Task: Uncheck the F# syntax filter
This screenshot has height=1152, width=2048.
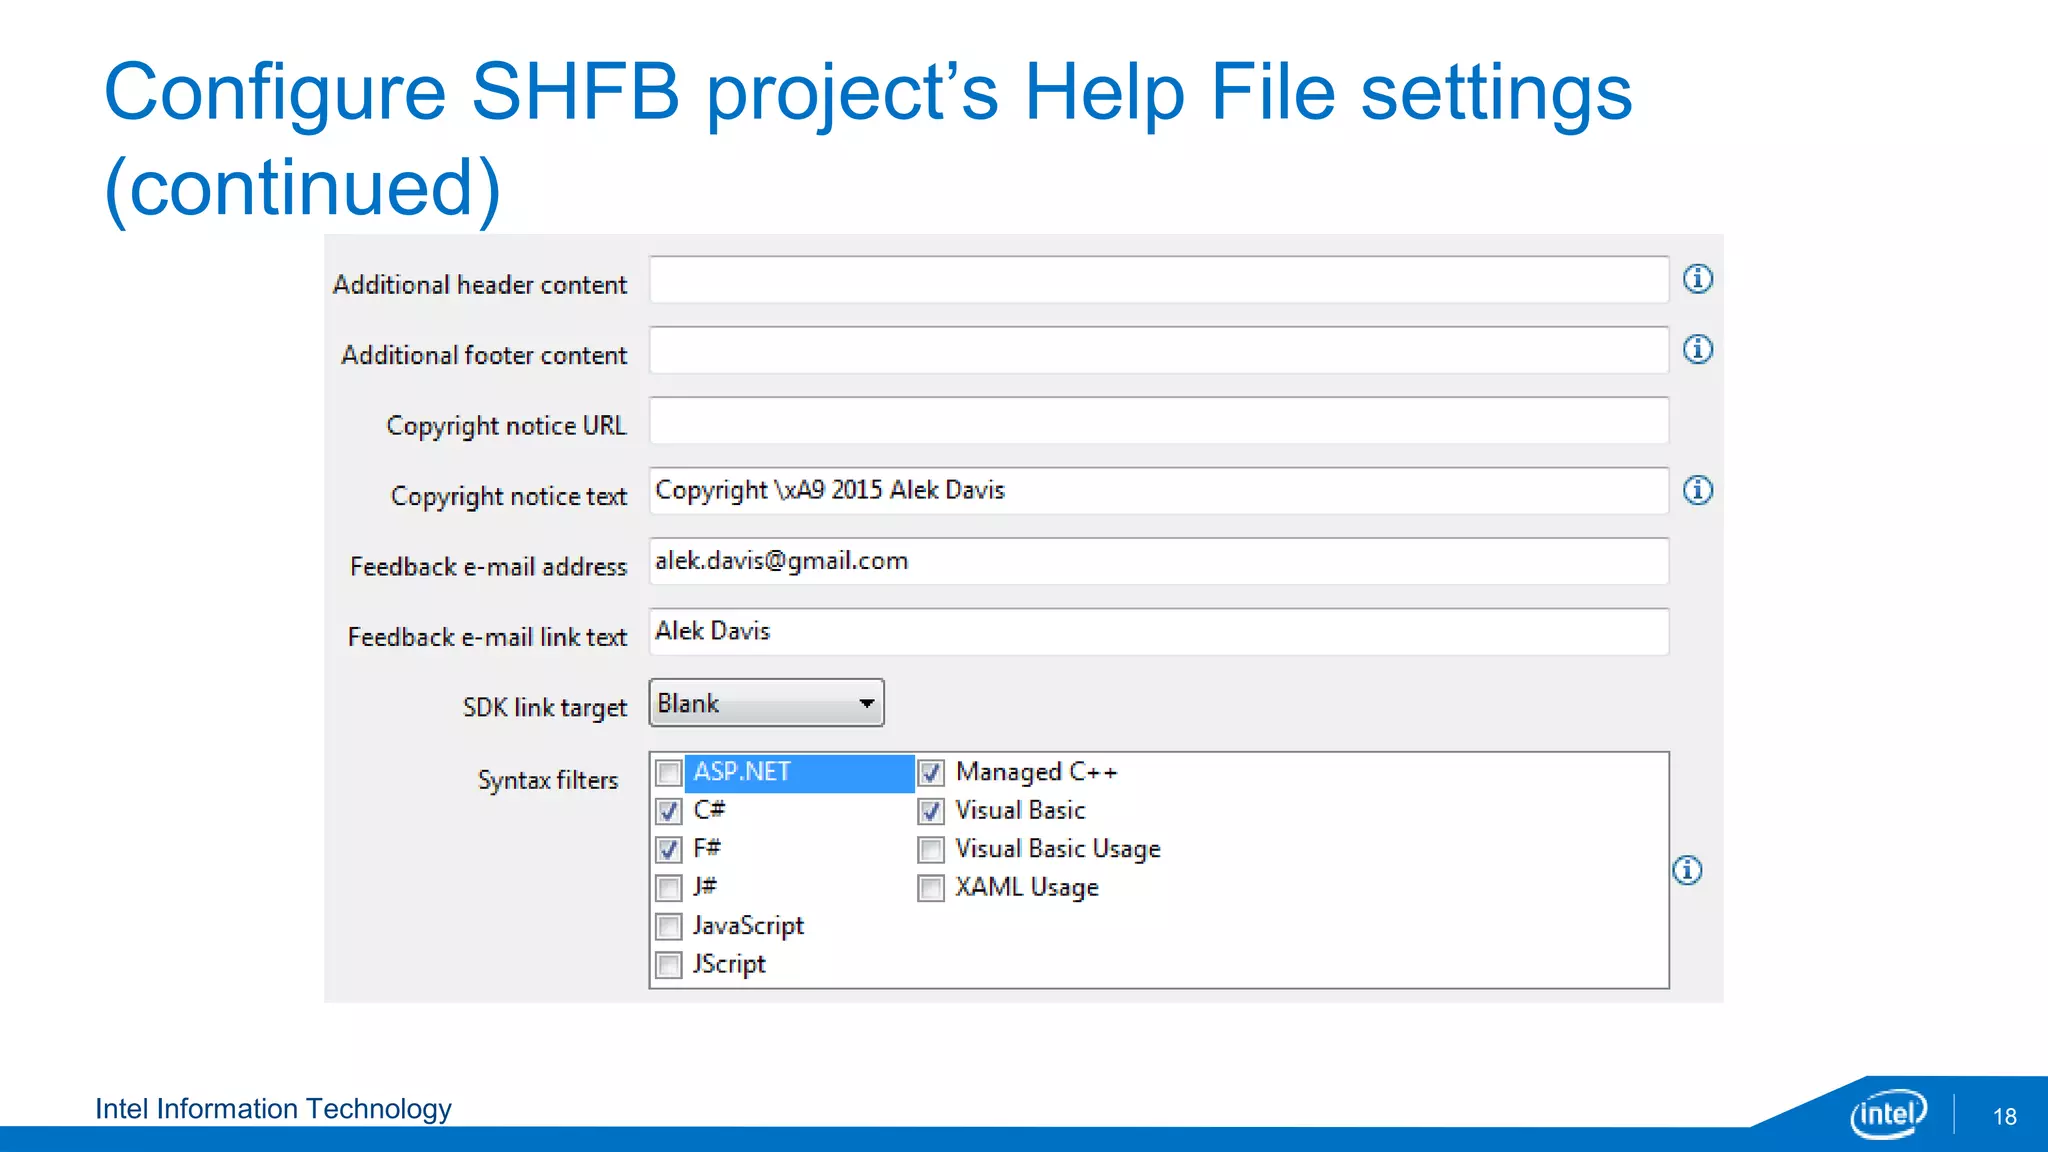Action: [669, 849]
